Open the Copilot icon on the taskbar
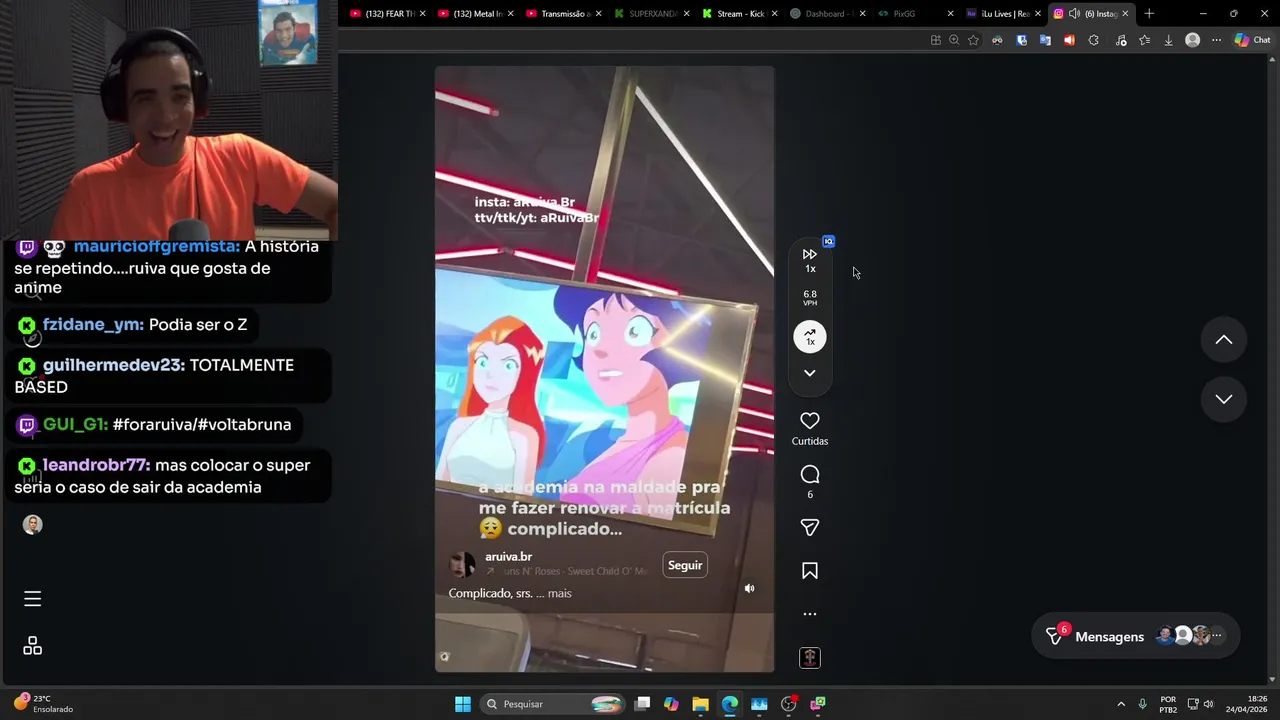Viewport: 1280px width, 720px height. tap(671, 704)
